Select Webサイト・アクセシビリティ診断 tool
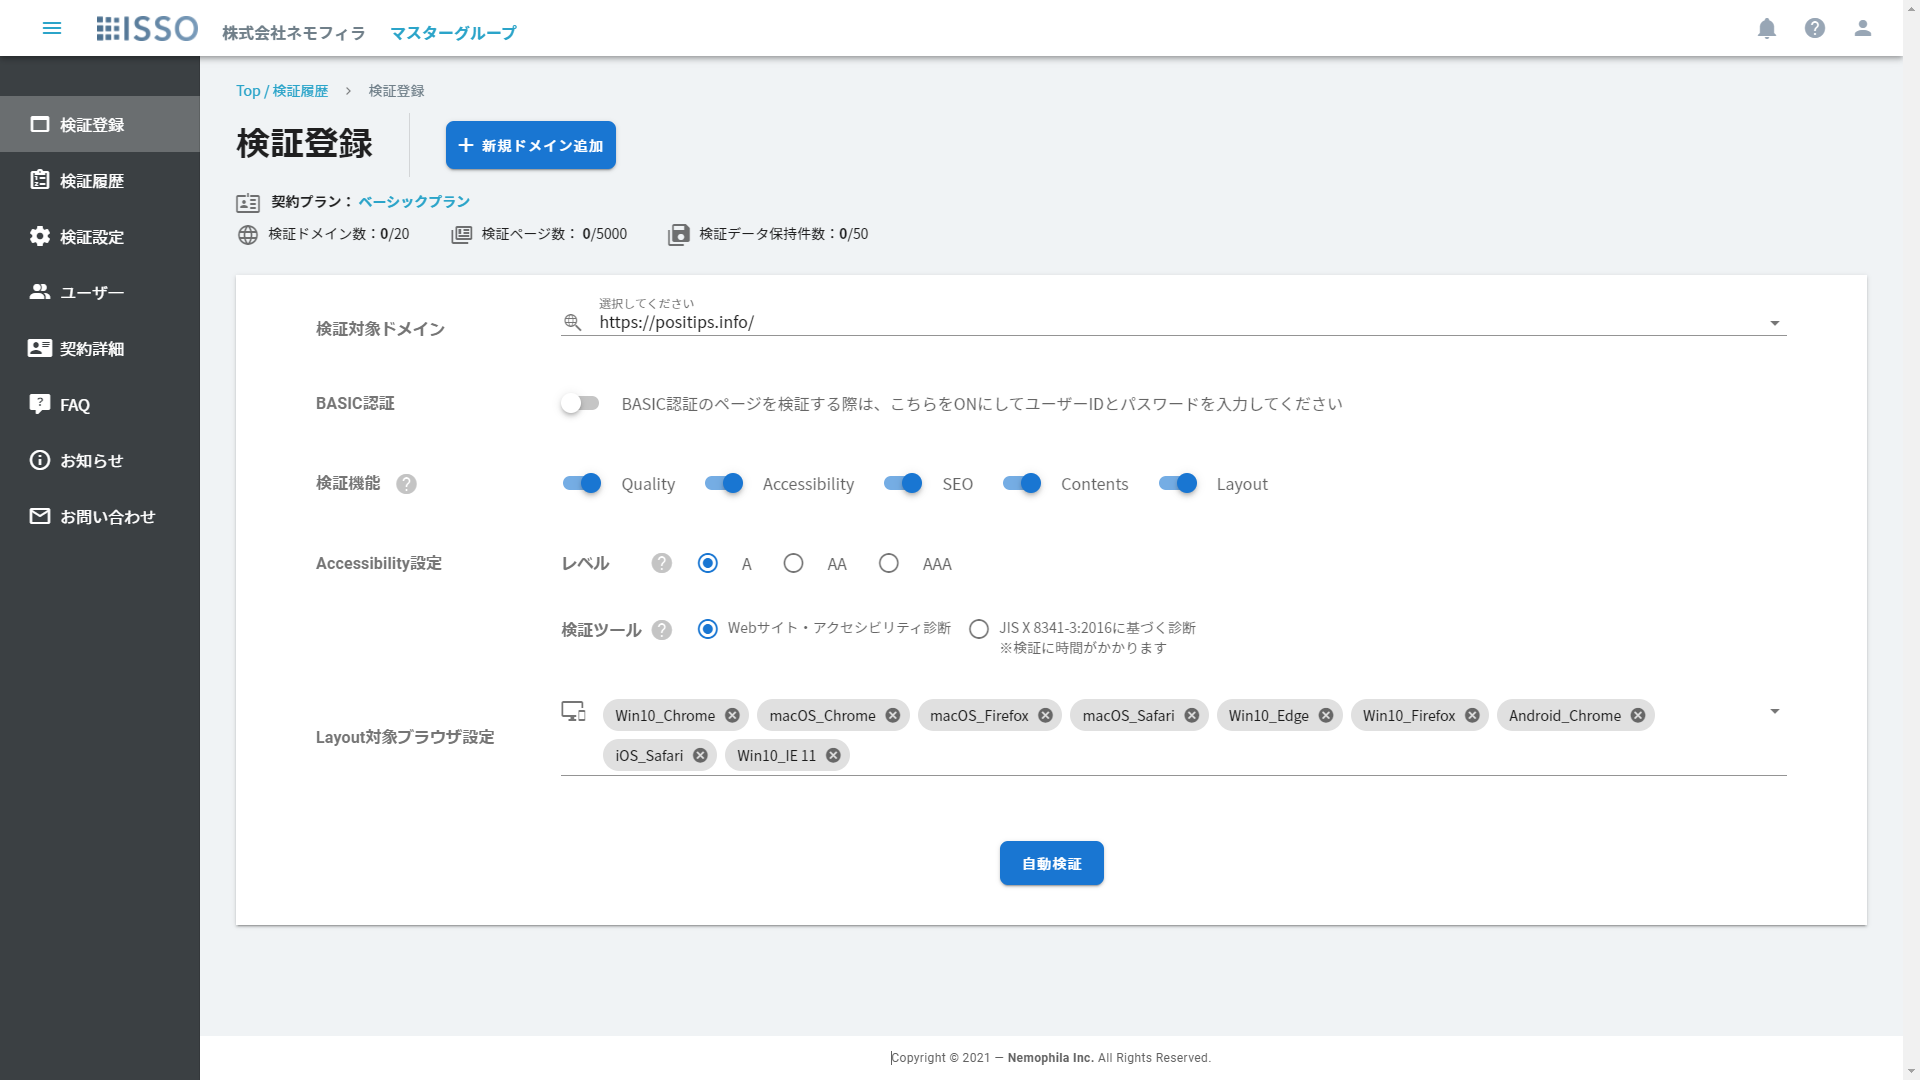1920x1080 pixels. pos(708,629)
